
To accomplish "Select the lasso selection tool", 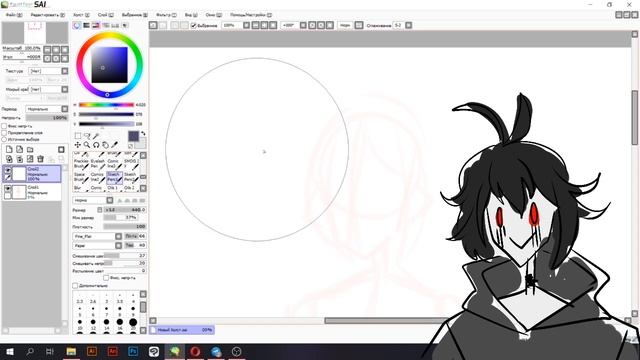I will (x=87, y=136).
